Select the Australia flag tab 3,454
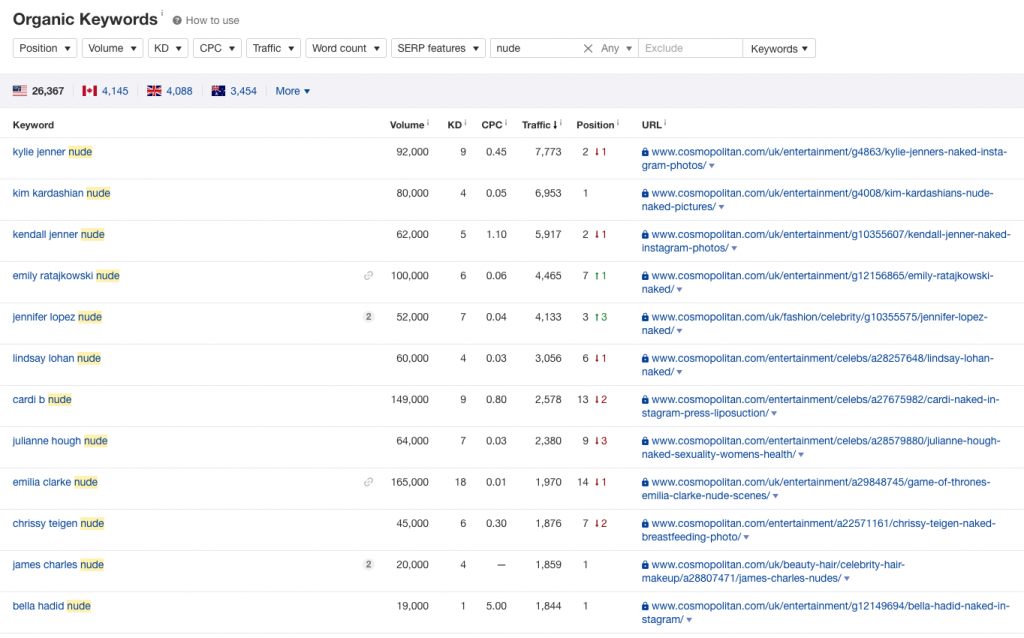The height and width of the screenshot is (638, 1024). pos(234,91)
